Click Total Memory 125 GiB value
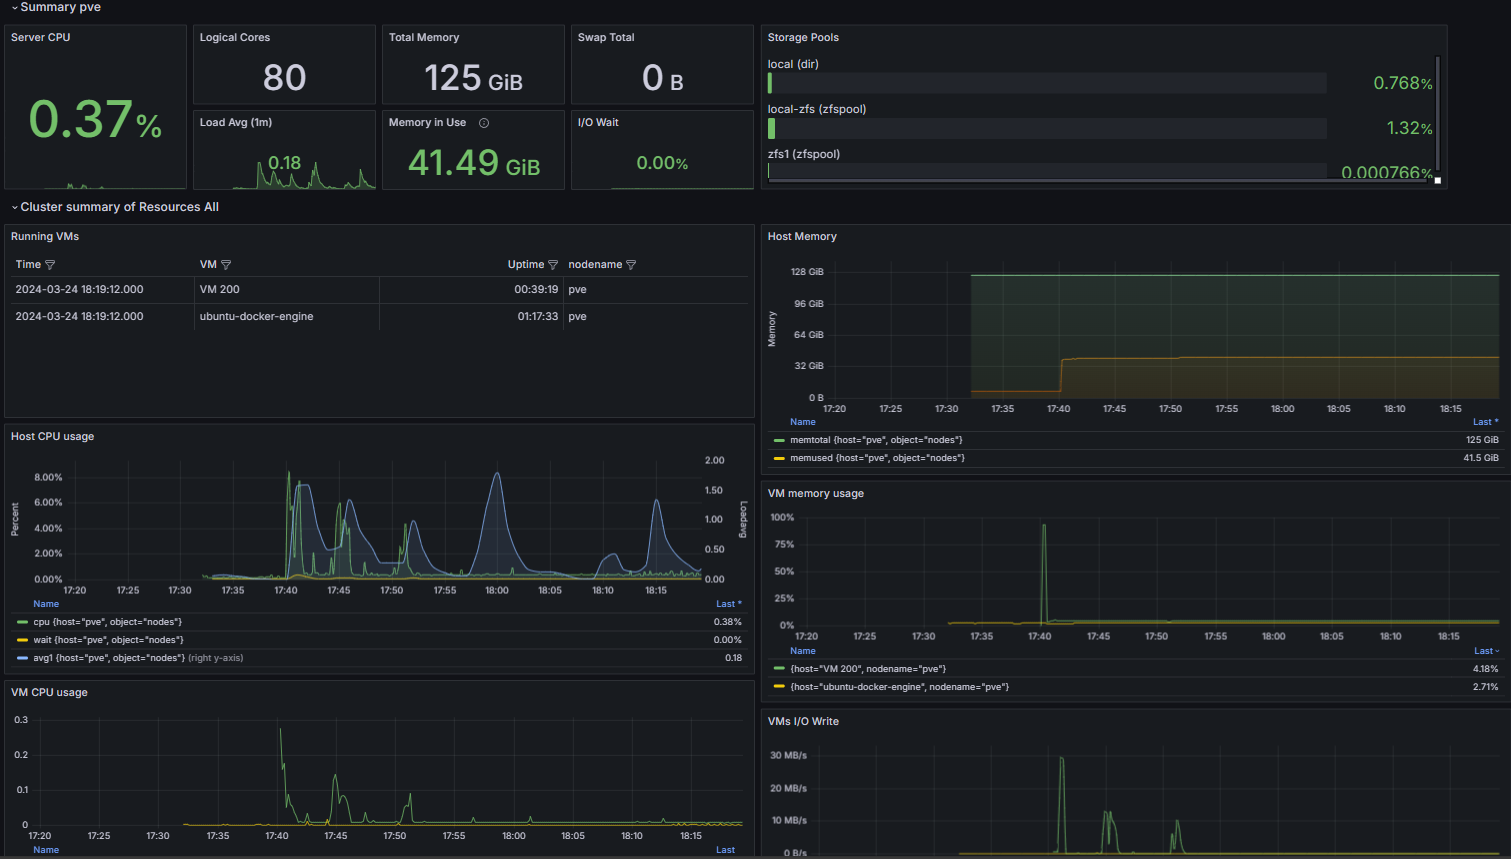This screenshot has width=1511, height=859. coord(473,77)
